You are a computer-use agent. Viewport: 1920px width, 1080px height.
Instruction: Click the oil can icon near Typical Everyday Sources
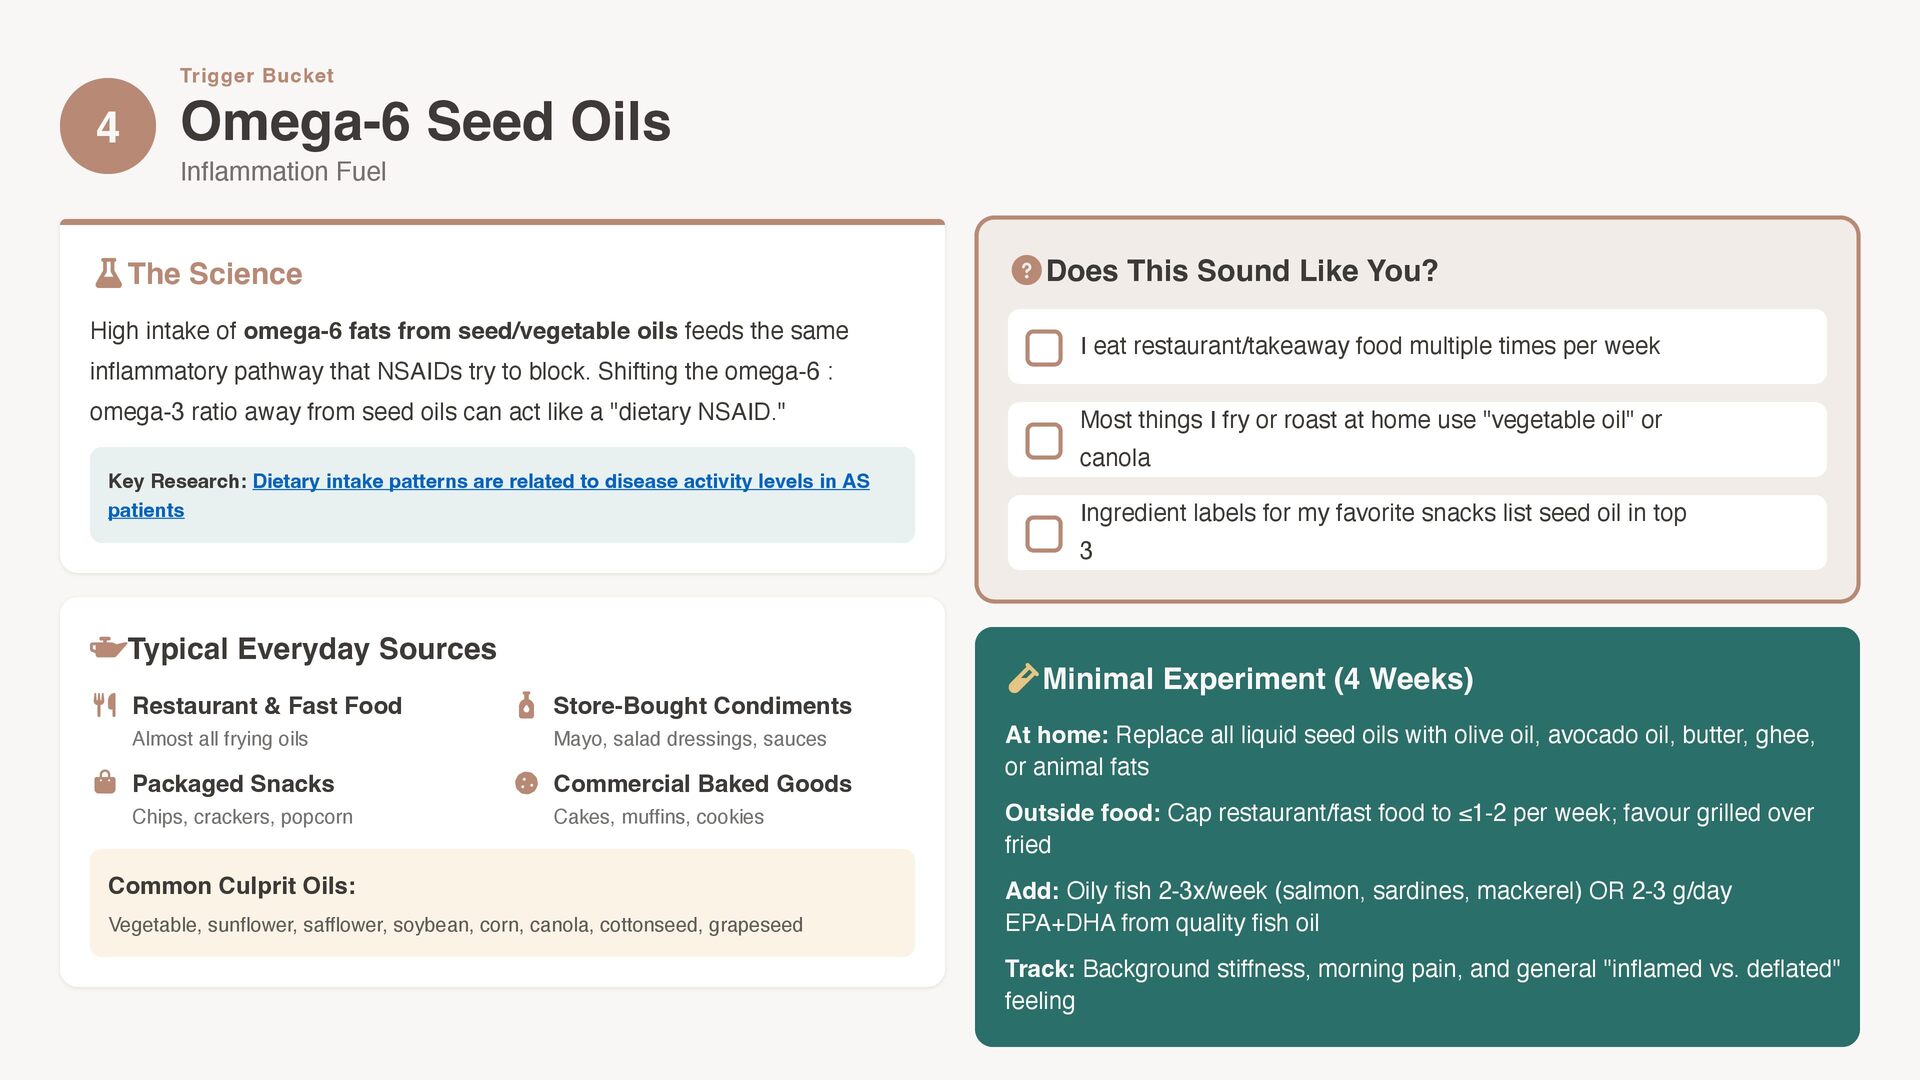click(x=107, y=648)
